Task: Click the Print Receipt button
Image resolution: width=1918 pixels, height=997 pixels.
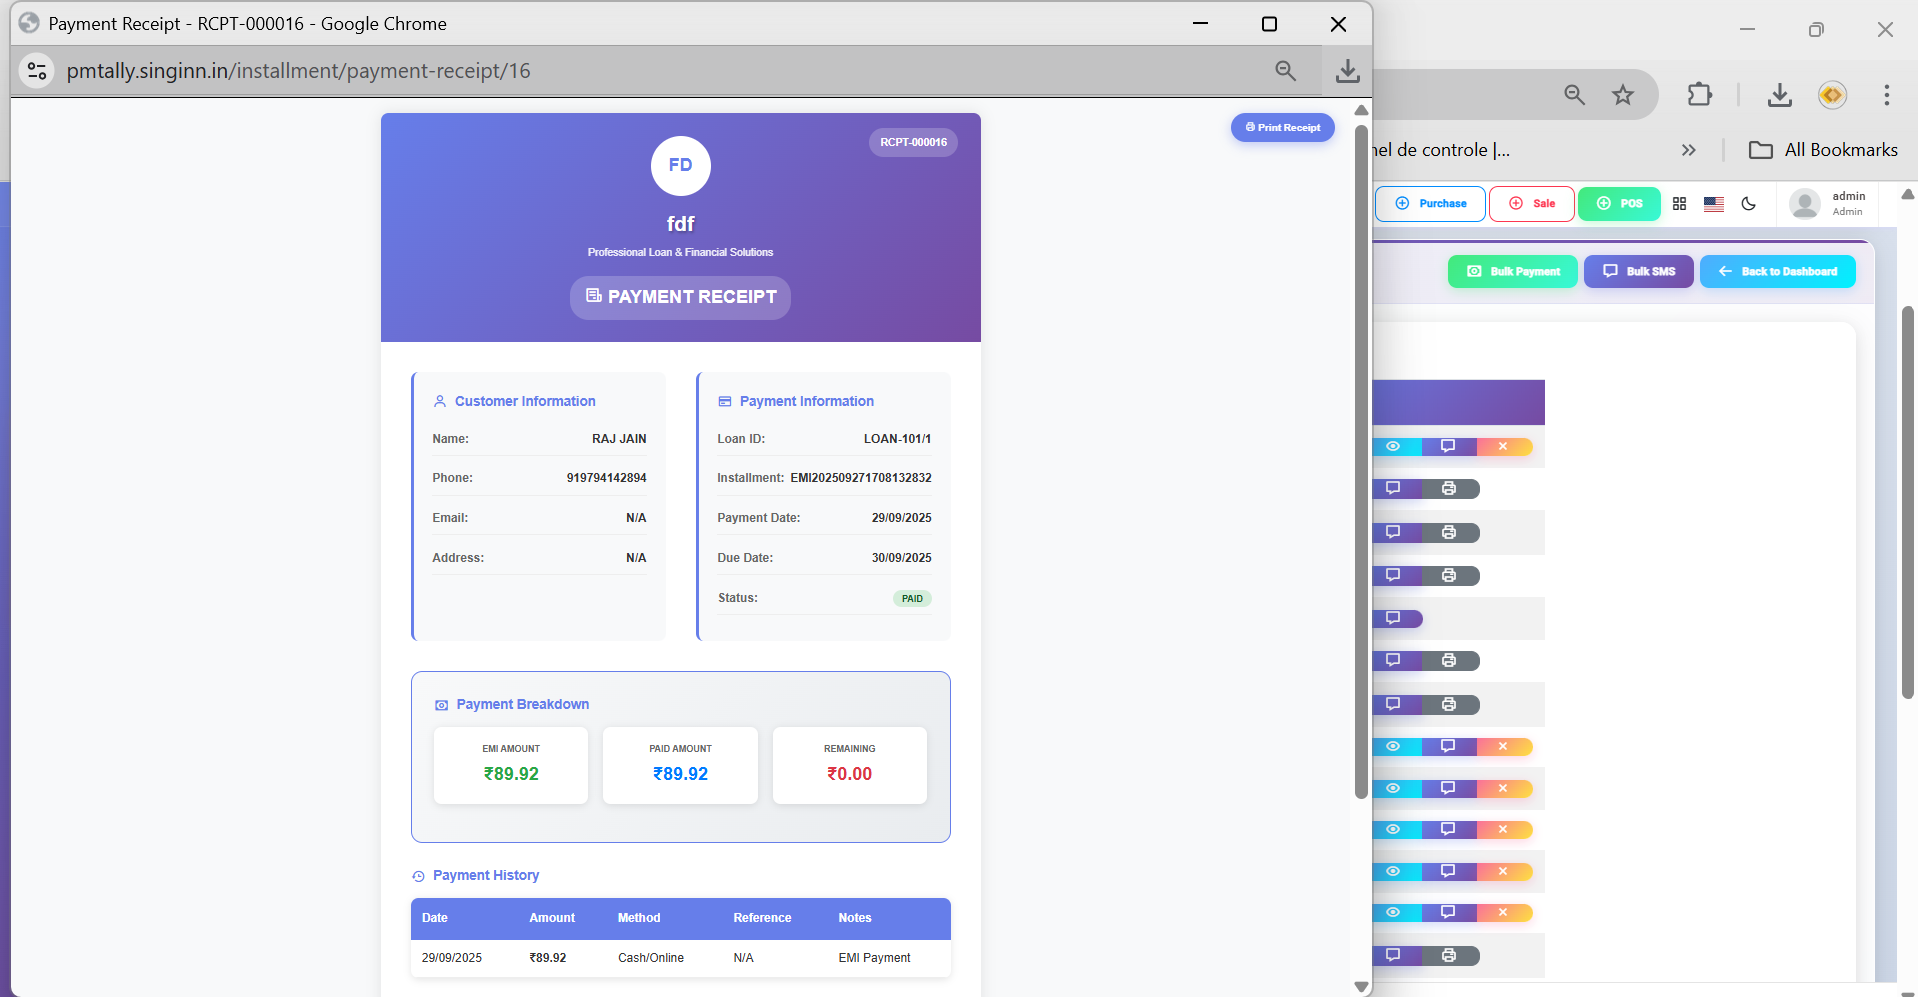Action: [1282, 127]
